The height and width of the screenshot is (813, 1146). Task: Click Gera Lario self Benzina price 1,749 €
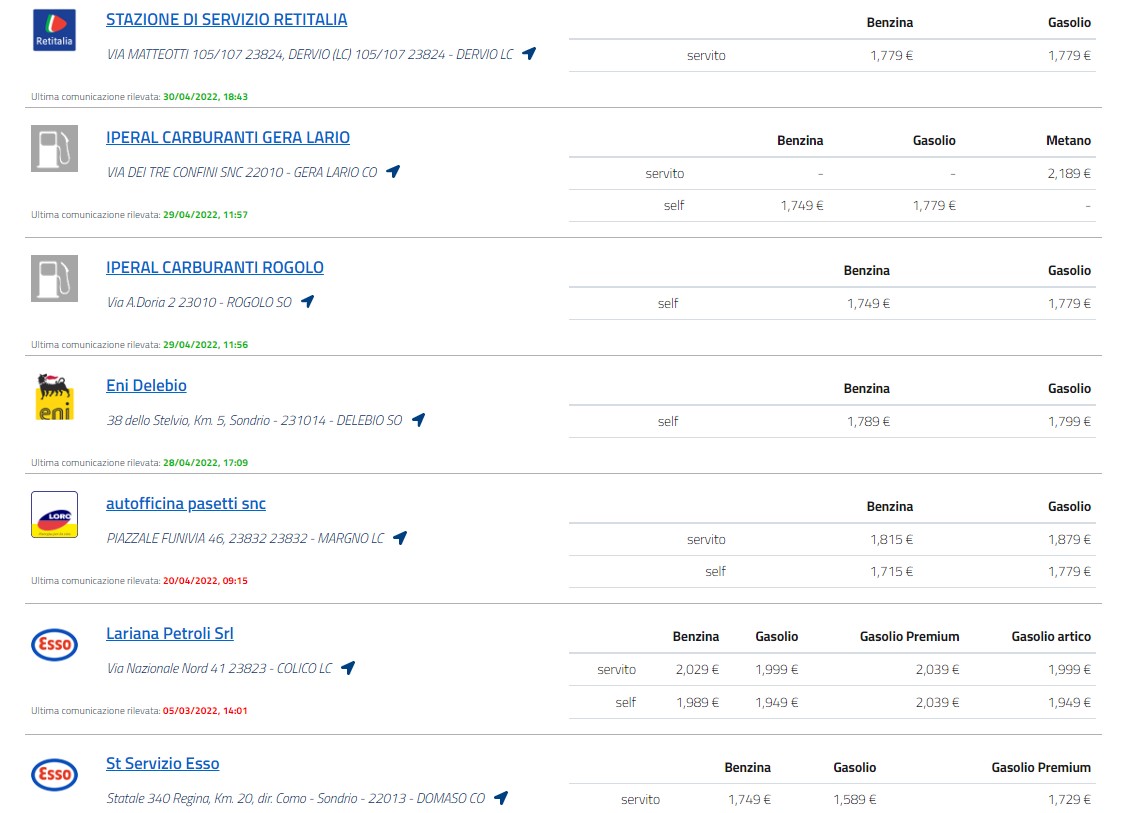802,205
